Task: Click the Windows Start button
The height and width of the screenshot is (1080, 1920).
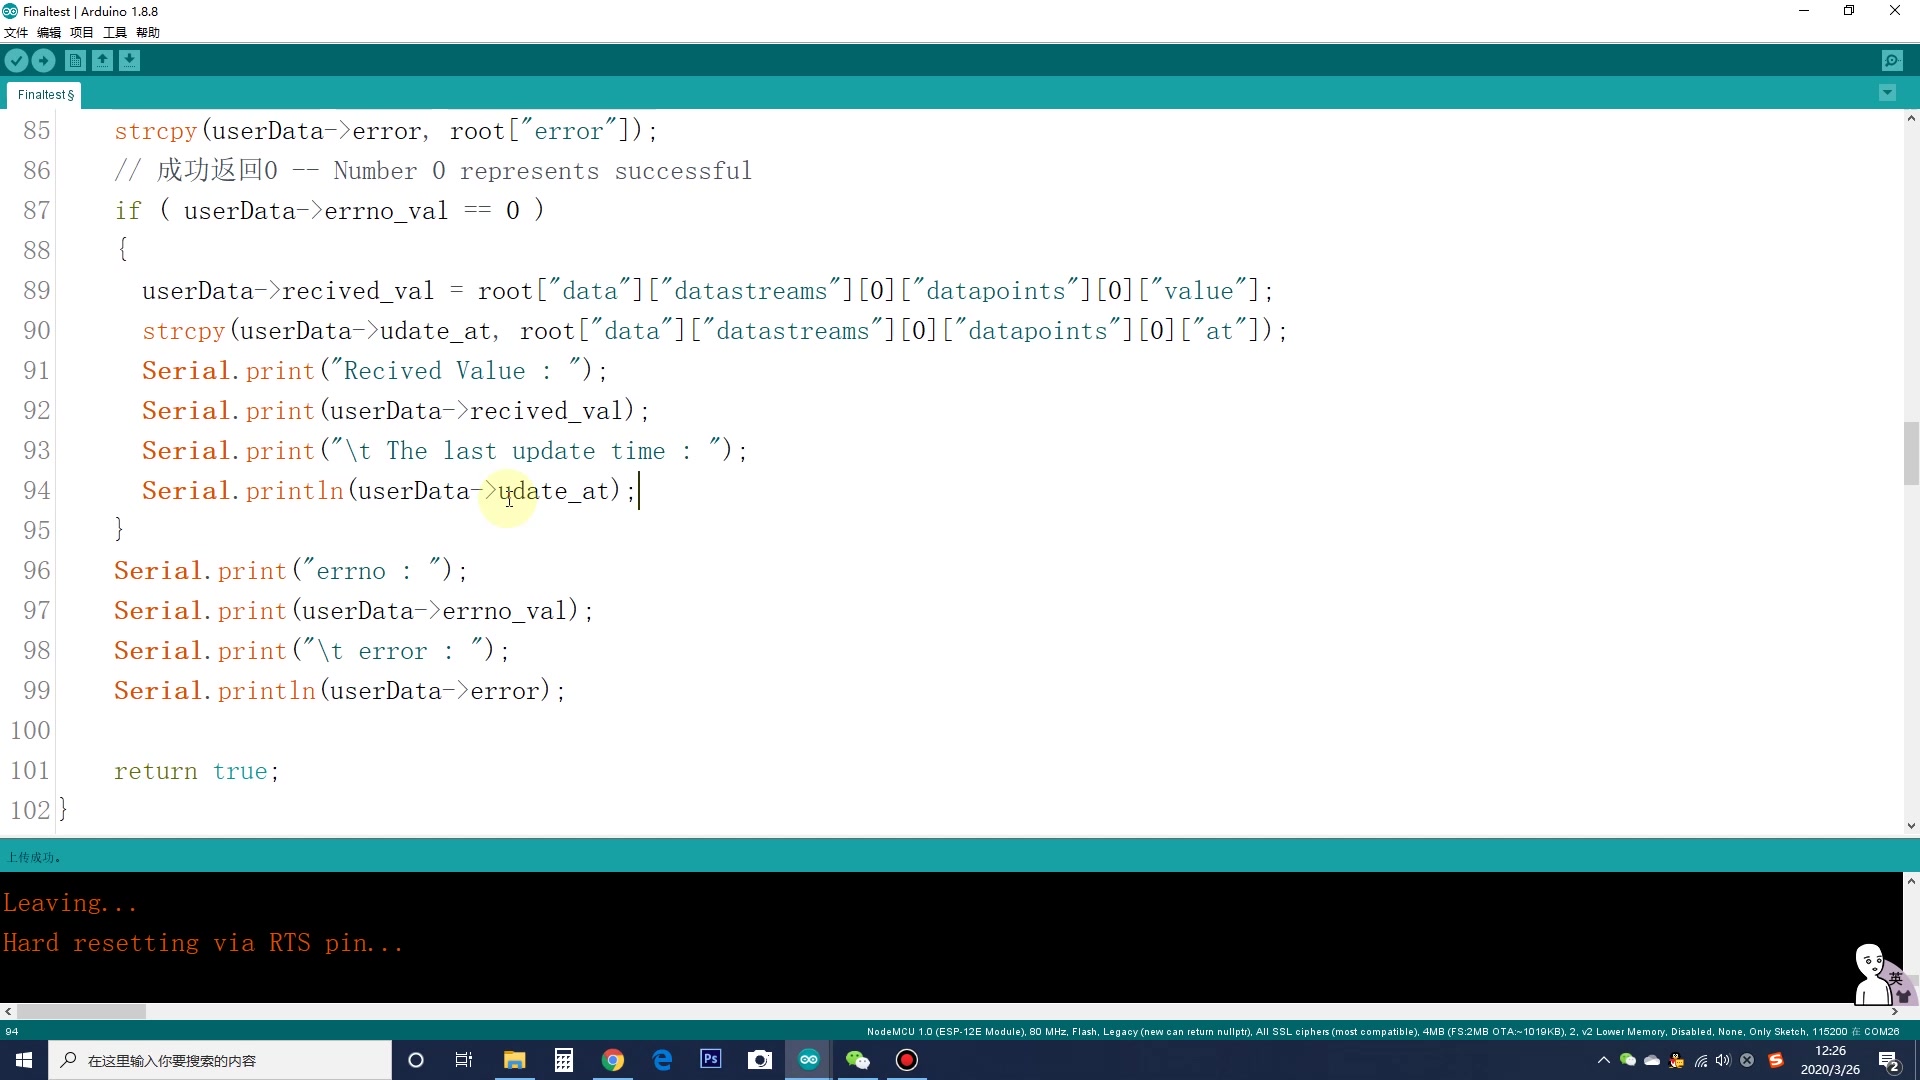Action: point(24,1060)
